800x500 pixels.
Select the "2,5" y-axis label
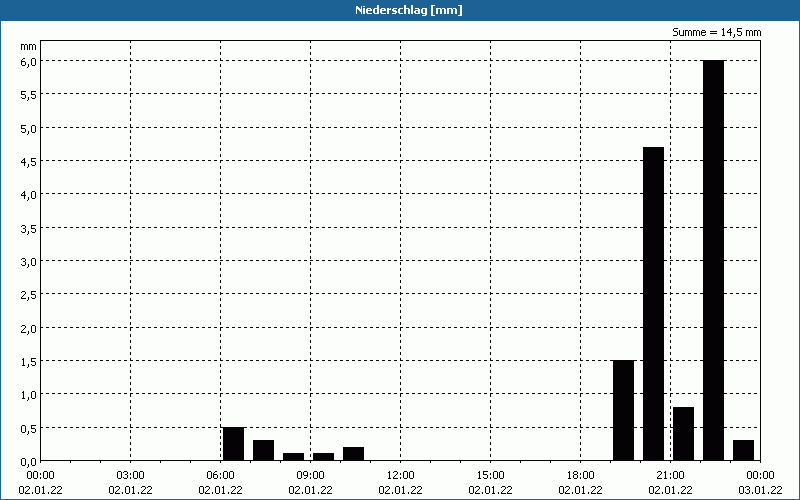coord(29,295)
